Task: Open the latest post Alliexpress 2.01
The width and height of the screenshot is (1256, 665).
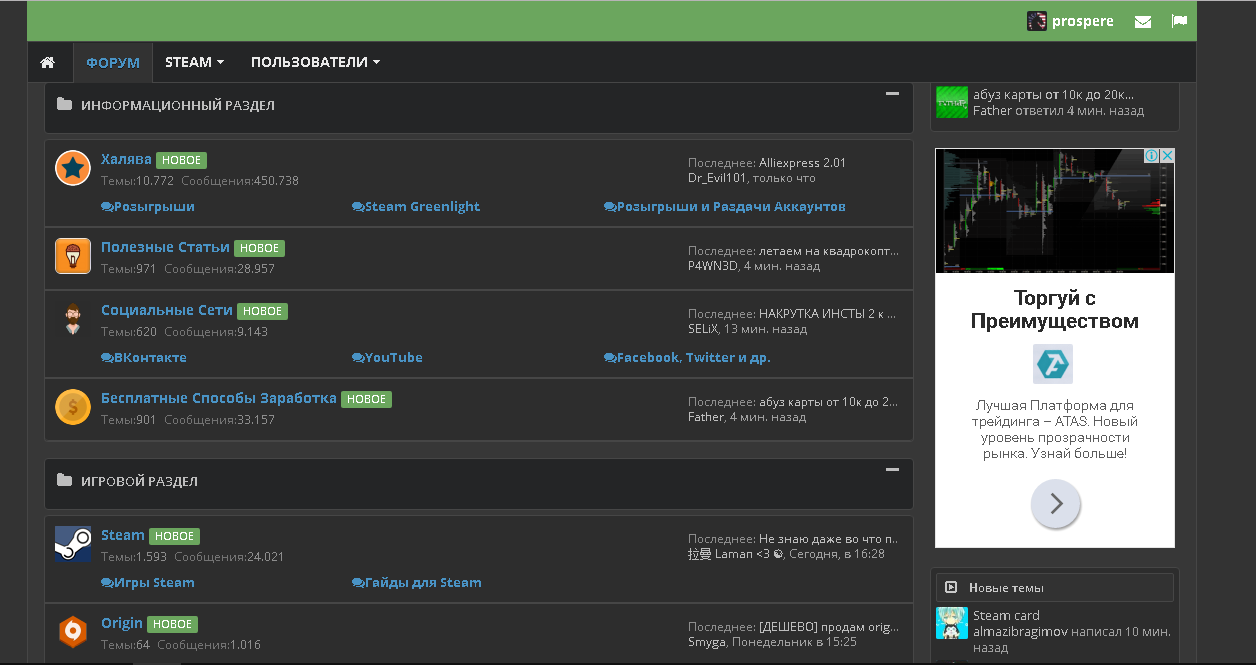Action: pos(802,162)
